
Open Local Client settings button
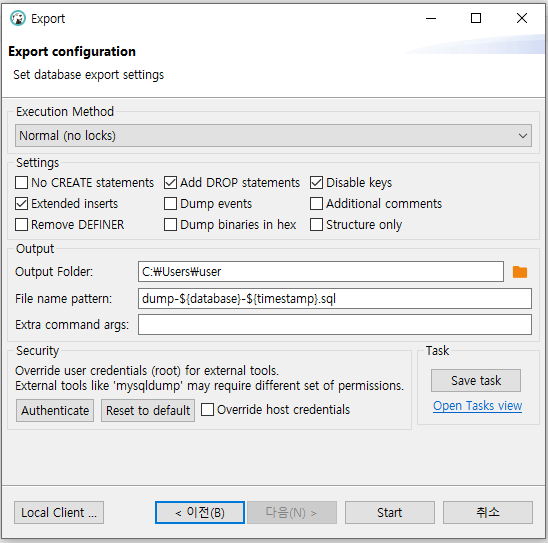(59, 513)
